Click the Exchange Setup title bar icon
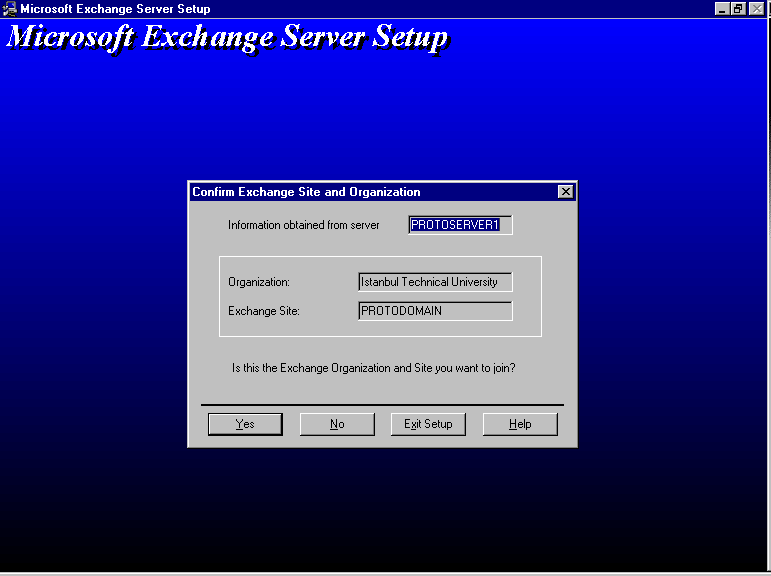This screenshot has height=576, width=771. (x=9, y=9)
